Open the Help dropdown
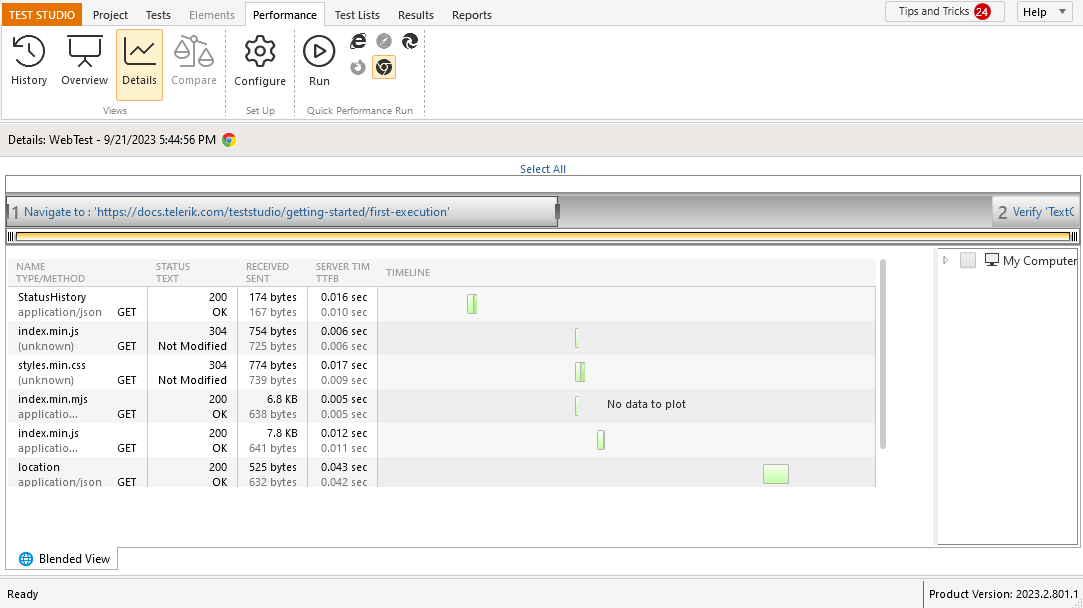This screenshot has height=608, width=1083. [1044, 12]
